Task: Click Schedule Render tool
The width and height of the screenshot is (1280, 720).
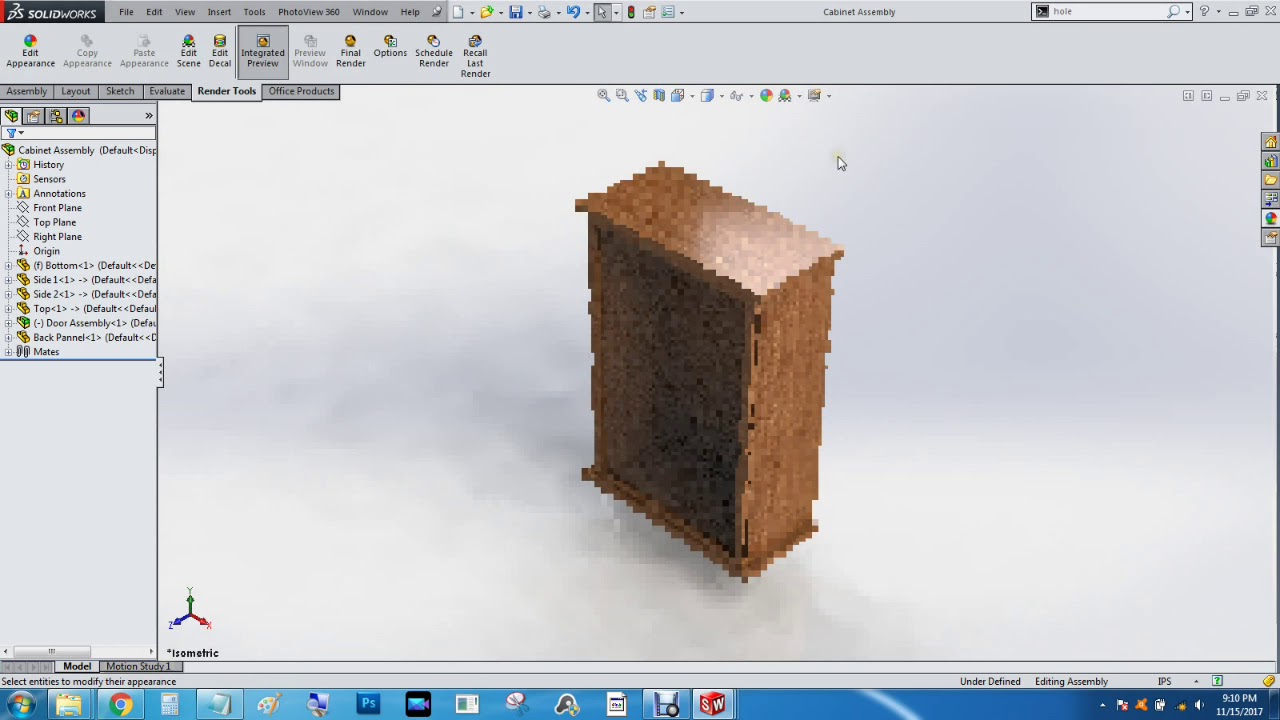Action: [433, 52]
